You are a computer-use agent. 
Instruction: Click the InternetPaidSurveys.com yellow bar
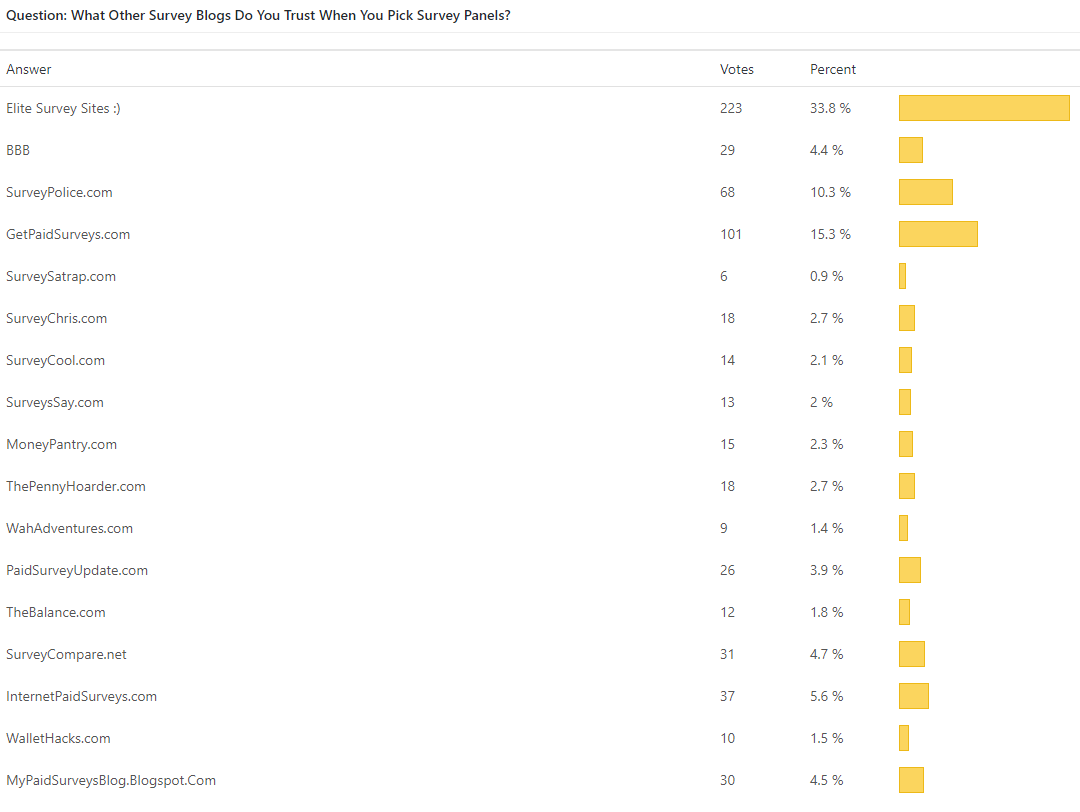[x=914, y=696]
